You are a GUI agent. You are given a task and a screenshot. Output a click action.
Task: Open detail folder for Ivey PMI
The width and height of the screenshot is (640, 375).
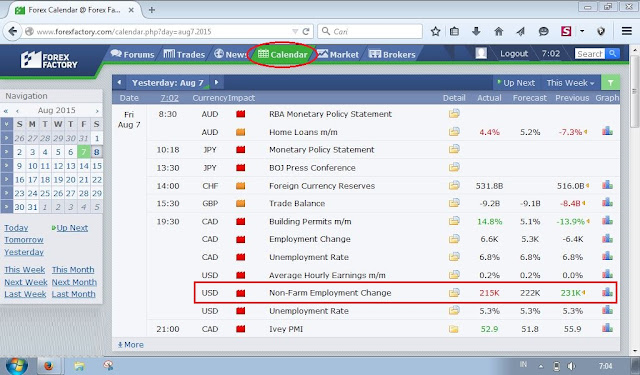pyautogui.click(x=453, y=329)
